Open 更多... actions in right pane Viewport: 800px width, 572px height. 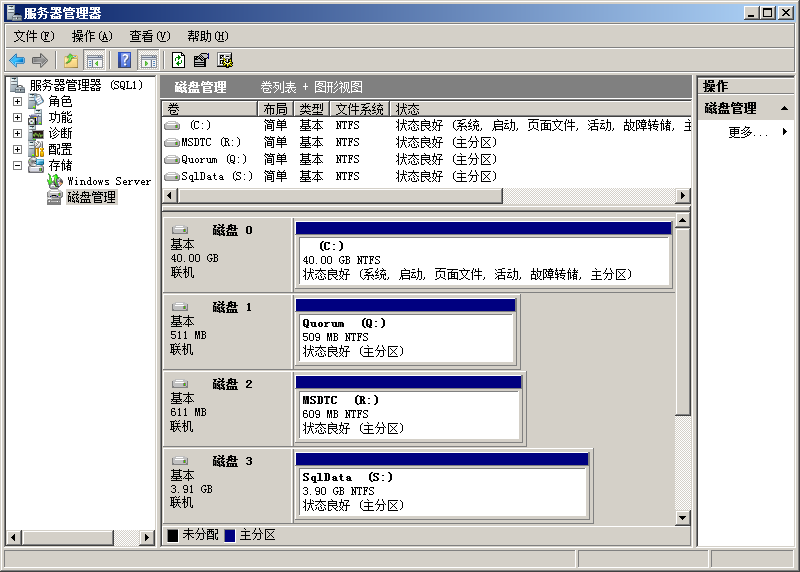coord(747,132)
